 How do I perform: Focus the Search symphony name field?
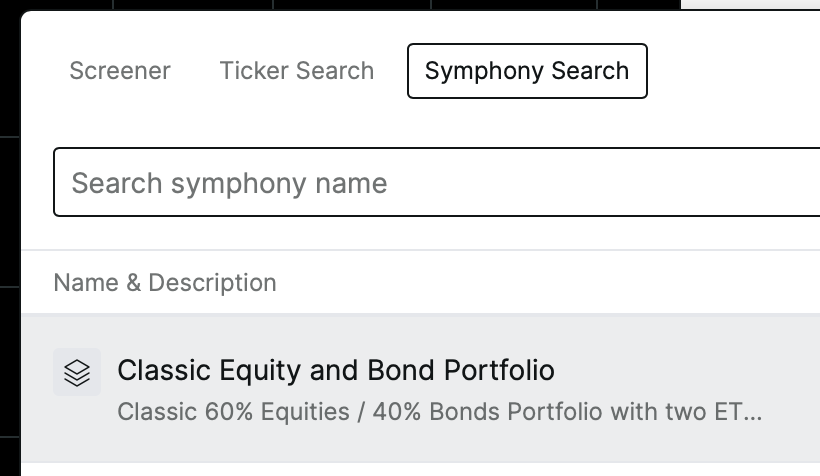point(437,182)
